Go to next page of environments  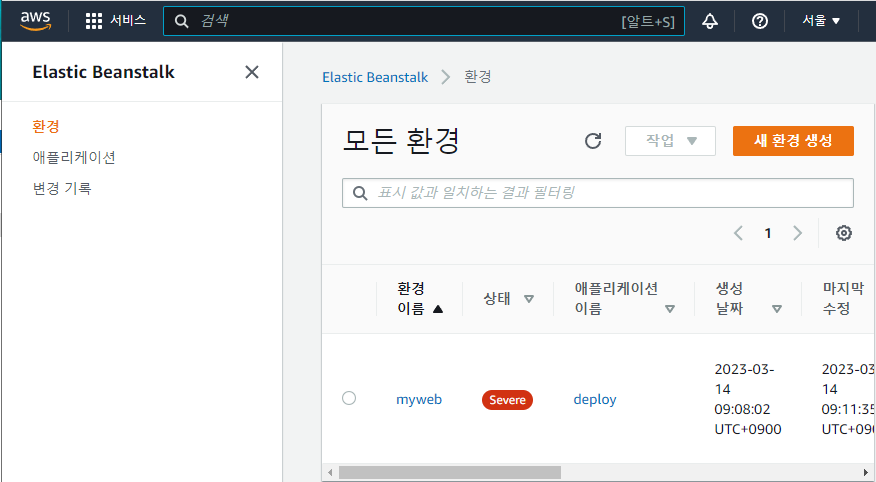pyautogui.click(x=797, y=233)
